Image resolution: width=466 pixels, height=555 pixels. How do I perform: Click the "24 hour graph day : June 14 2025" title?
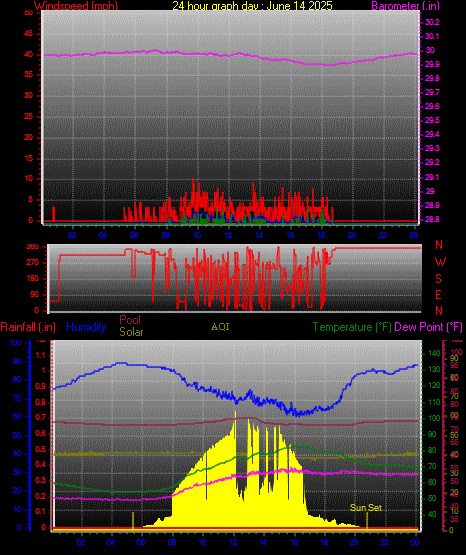[252, 5]
